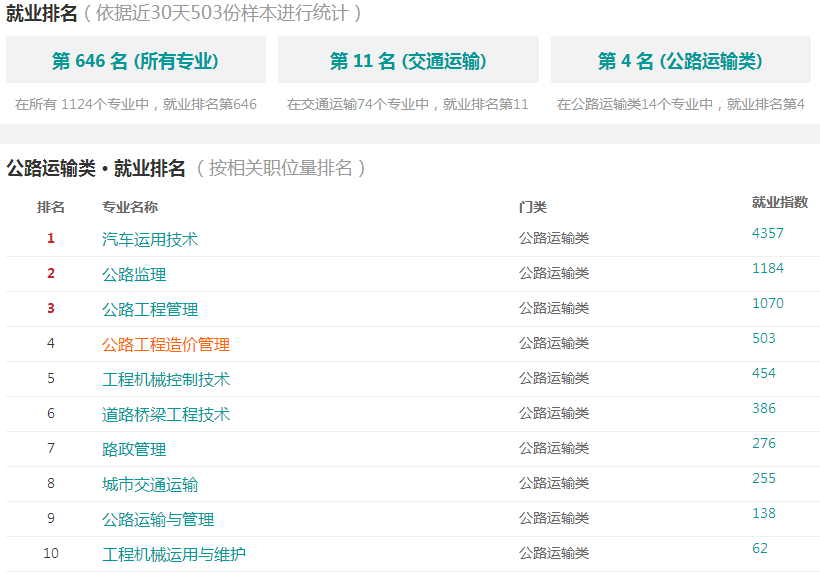
Task: Open the 公路运输与管理 major link
Action: pos(158,520)
